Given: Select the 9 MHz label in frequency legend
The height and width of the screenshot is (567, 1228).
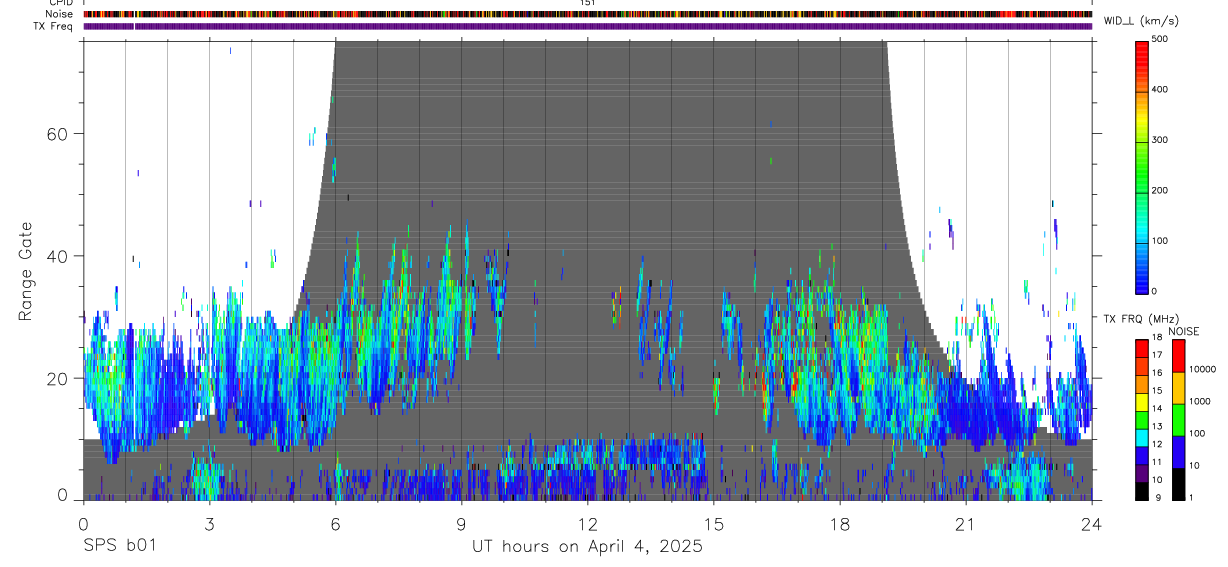Looking at the screenshot, I should [x=1157, y=497].
